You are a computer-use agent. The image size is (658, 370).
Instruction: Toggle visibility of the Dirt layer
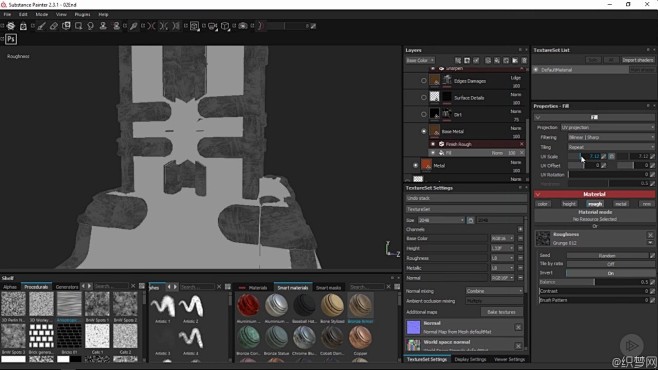coord(423,114)
